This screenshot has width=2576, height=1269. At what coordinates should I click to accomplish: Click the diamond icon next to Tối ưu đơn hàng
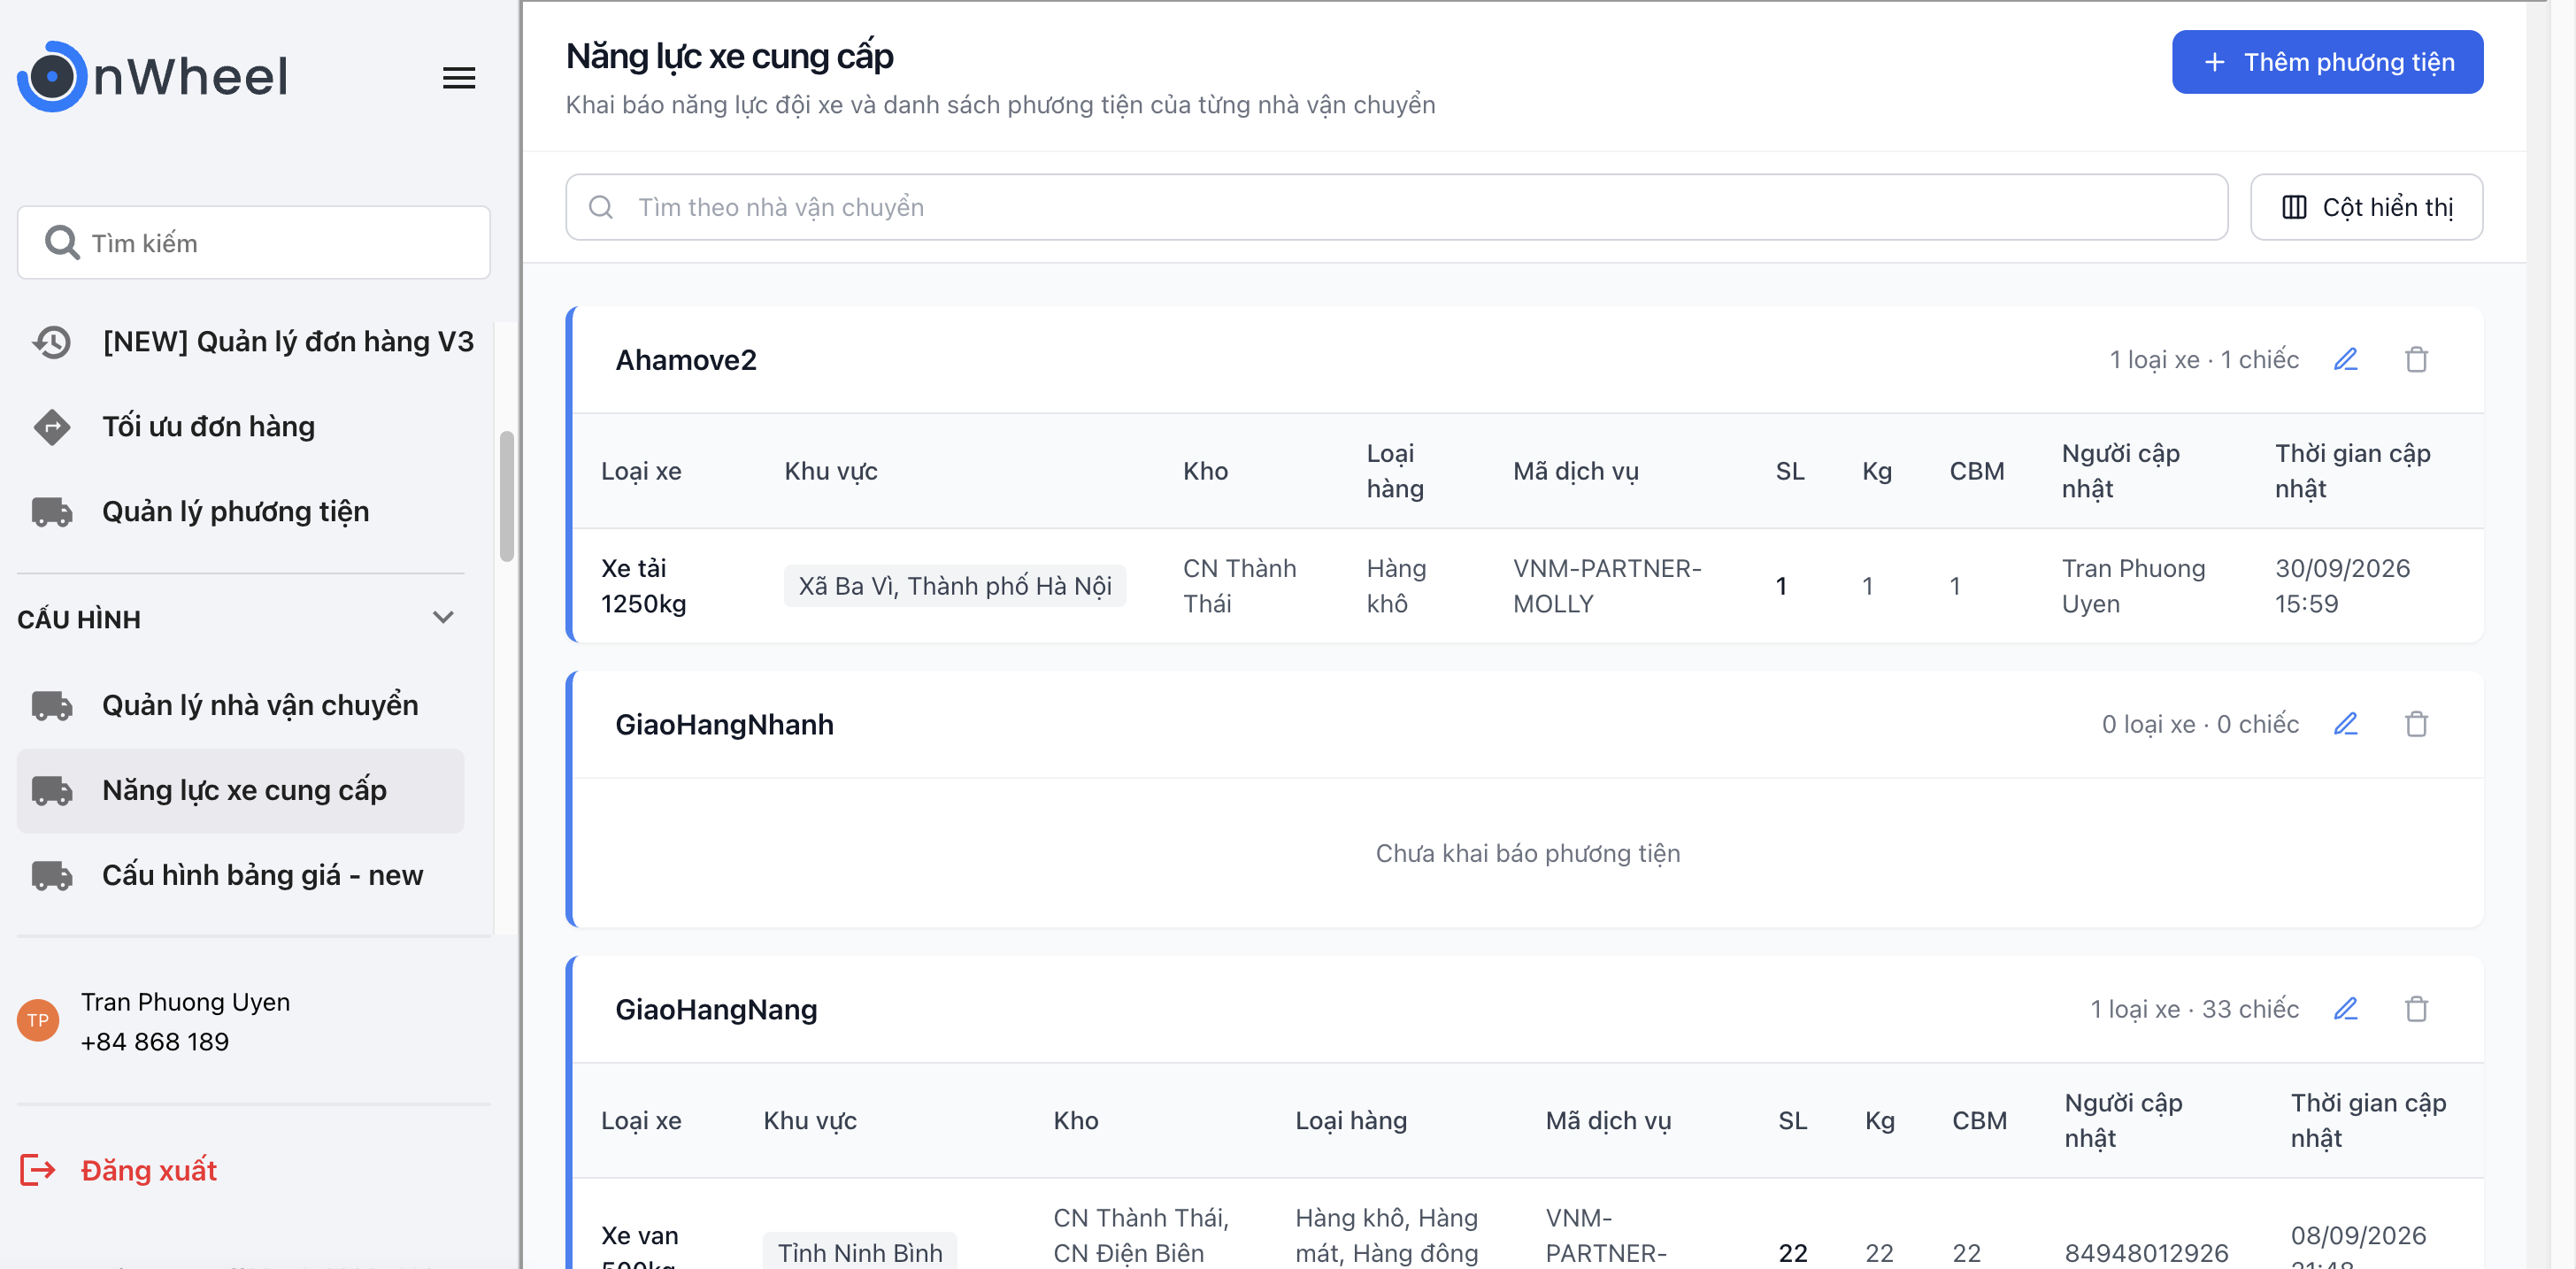tap(51, 427)
